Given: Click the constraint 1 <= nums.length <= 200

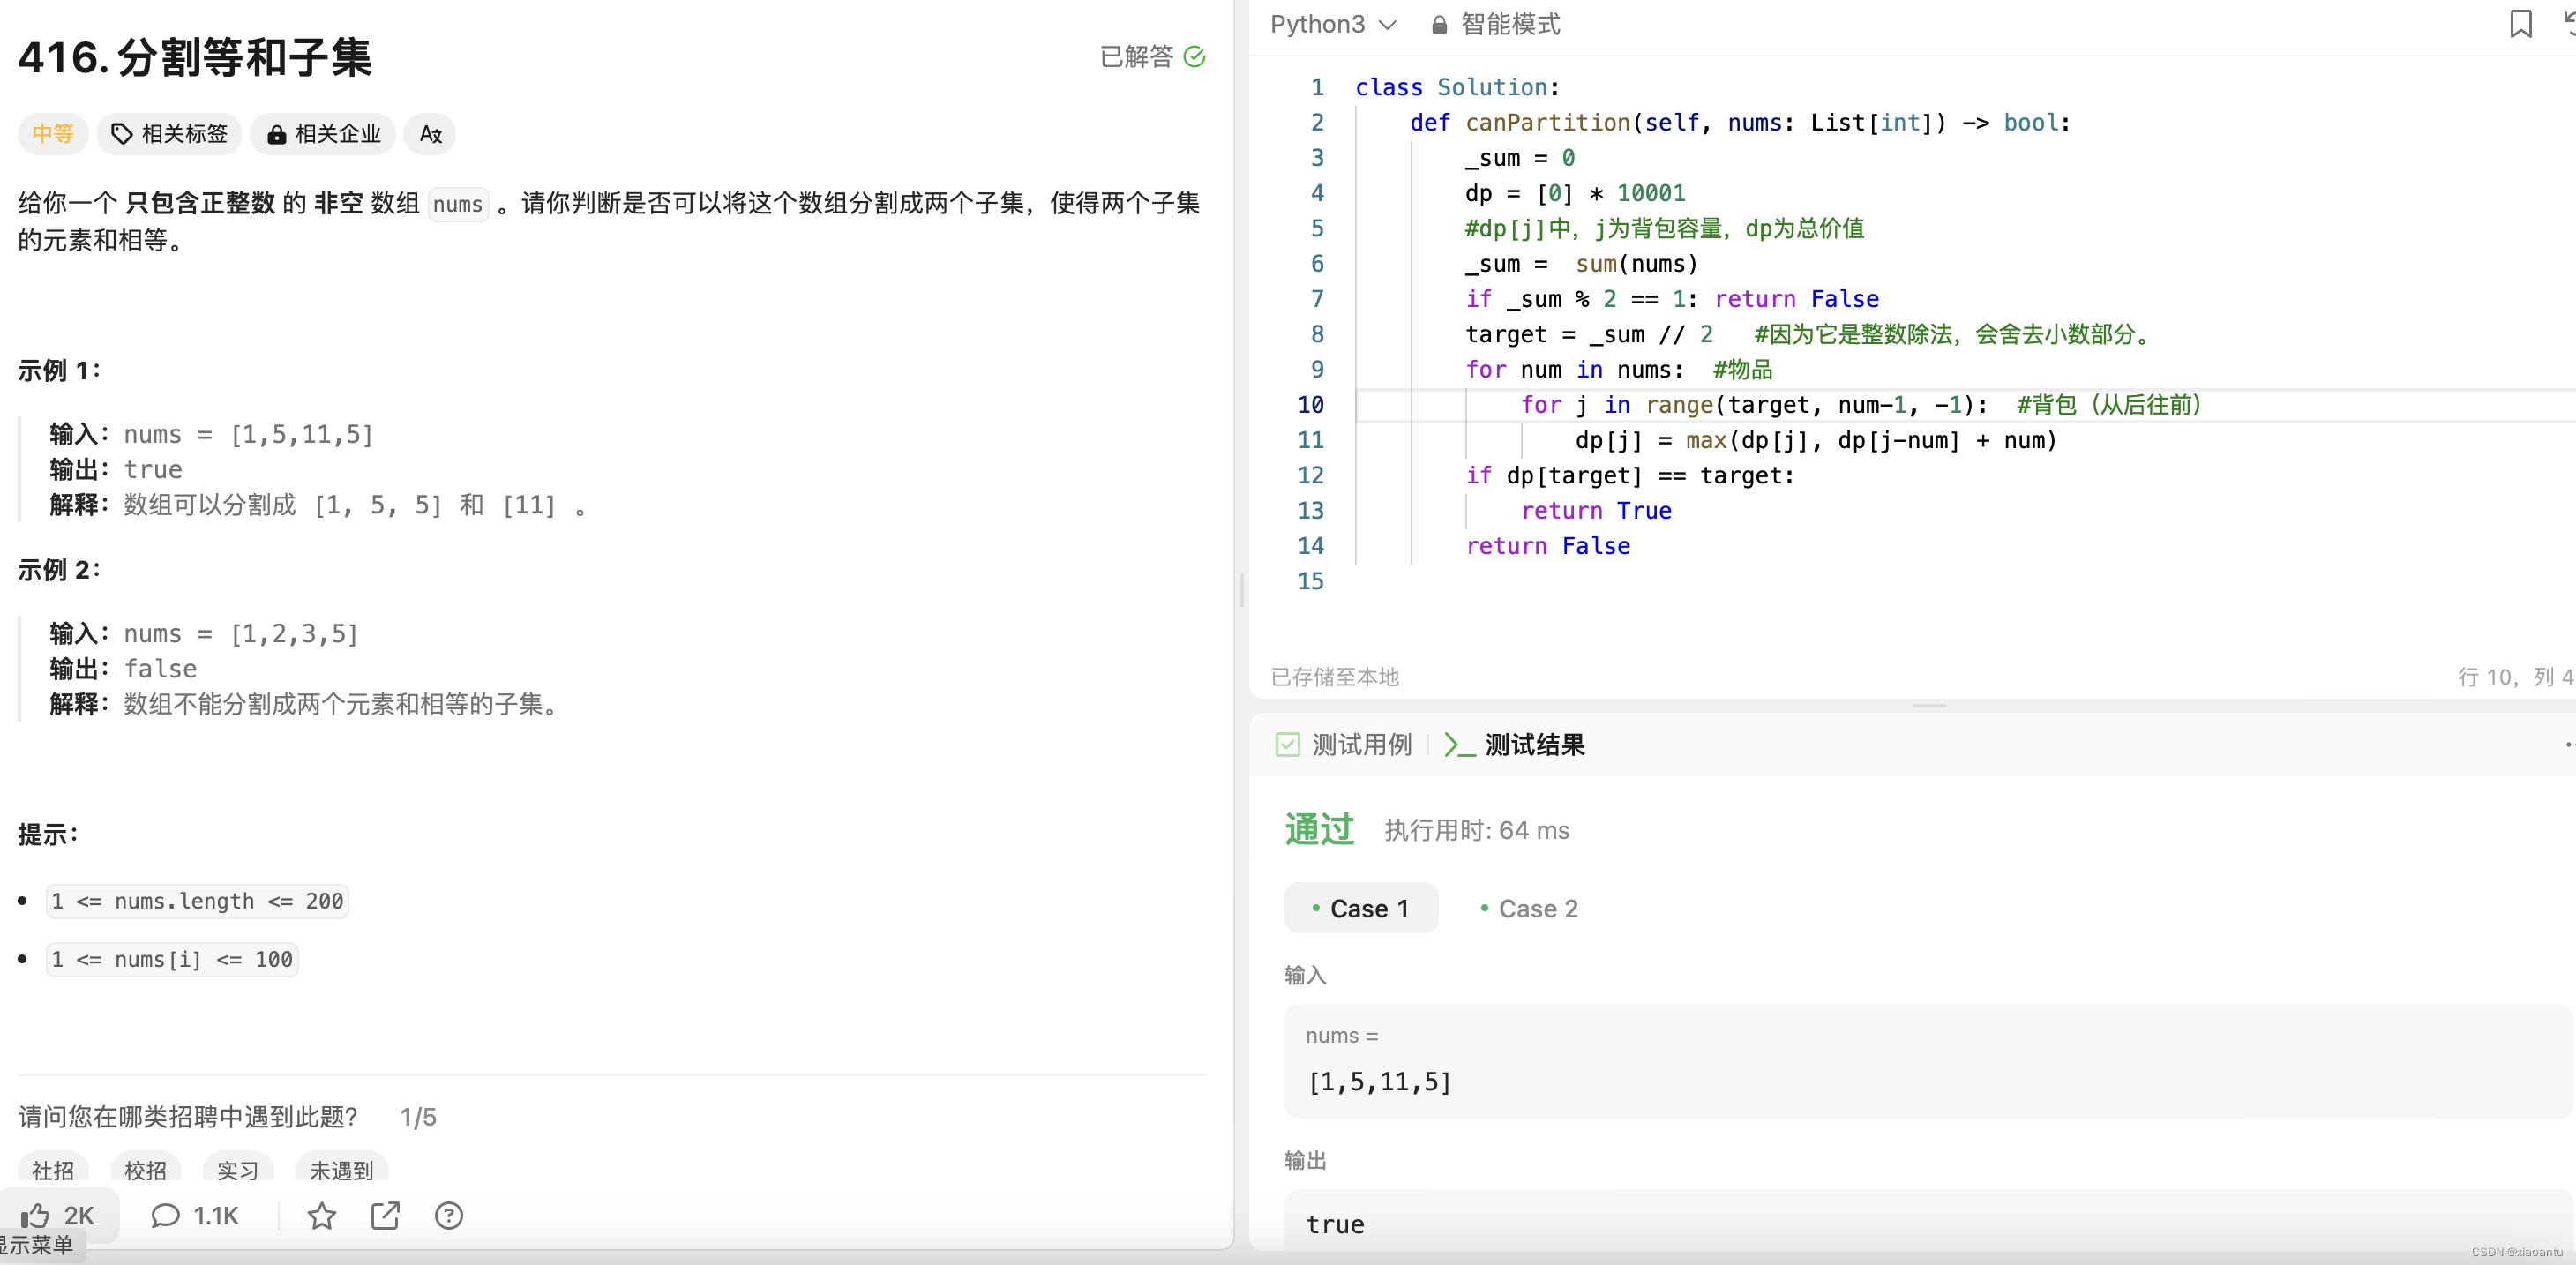Looking at the screenshot, I should point(197,901).
